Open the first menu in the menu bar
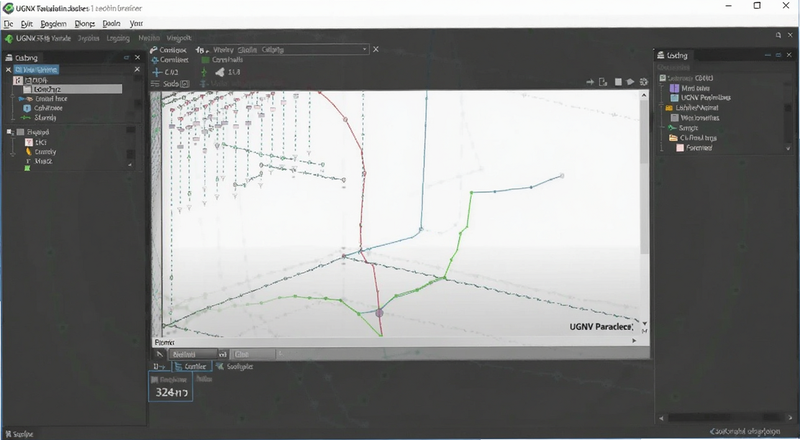800x440 pixels. pyautogui.click(x=9, y=24)
